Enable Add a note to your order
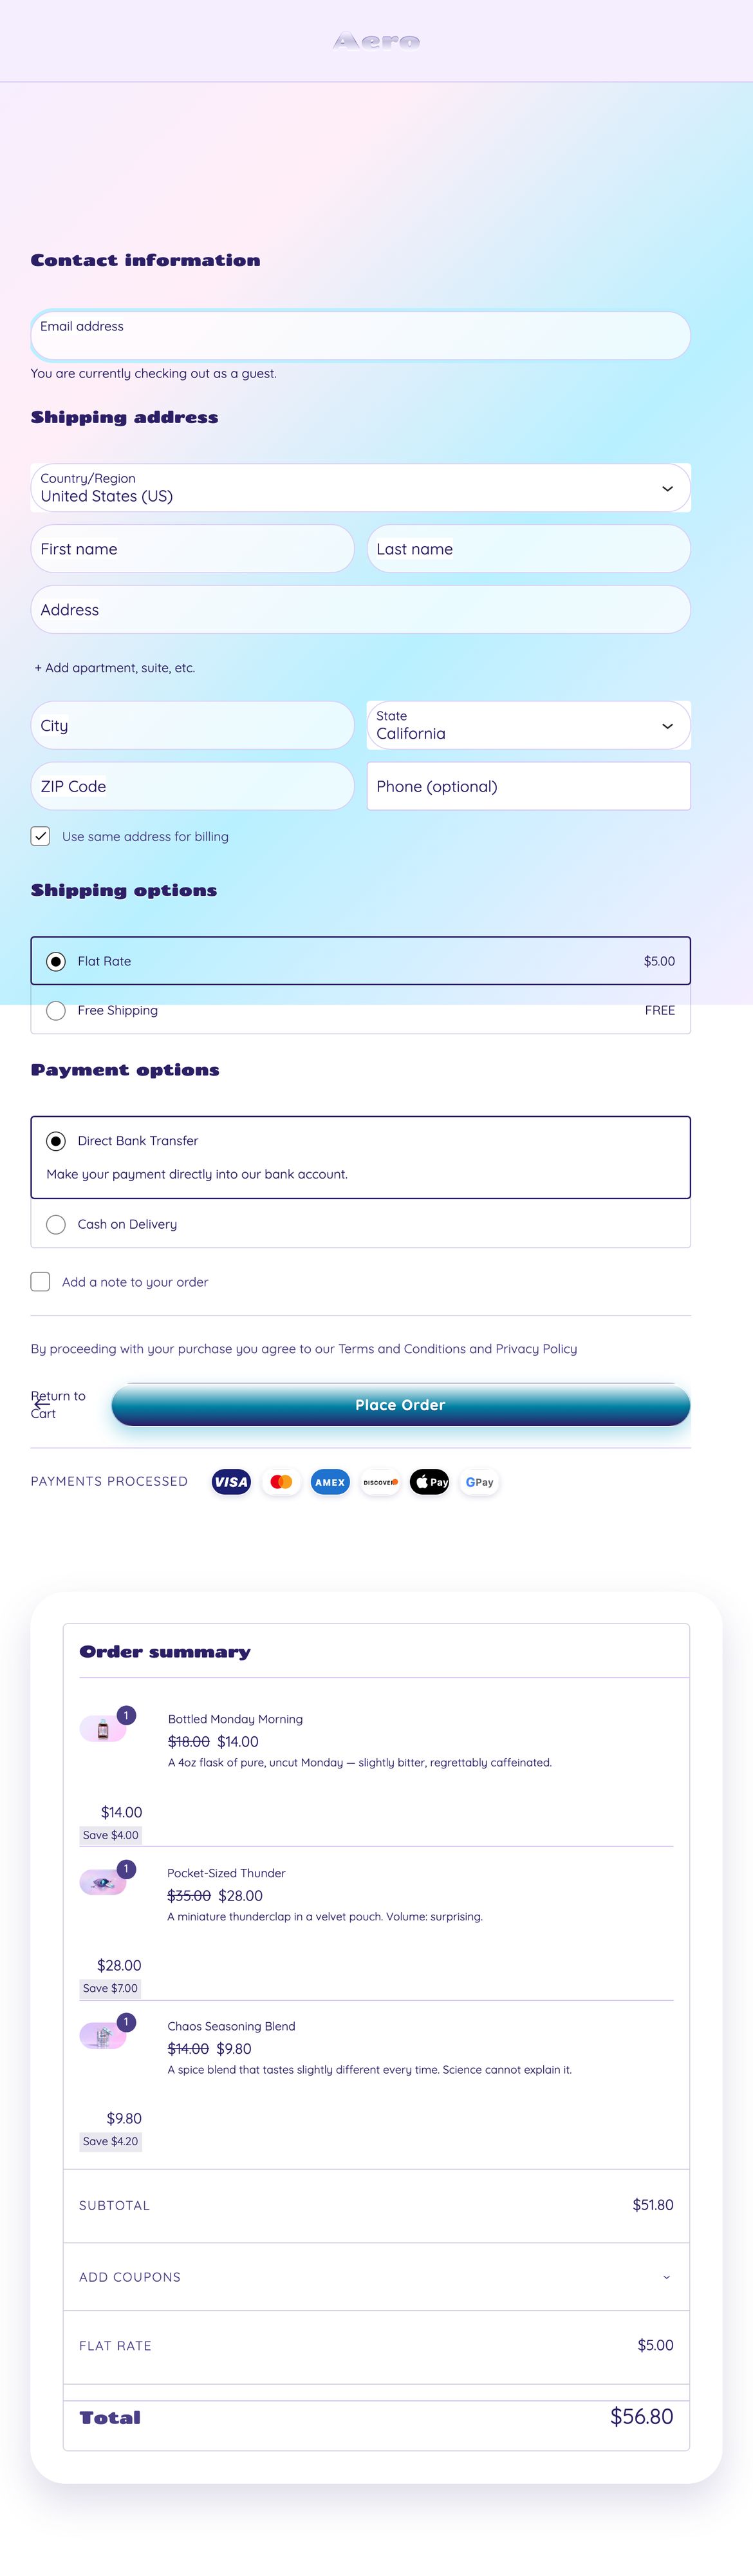This screenshot has width=753, height=2576. point(41,1282)
